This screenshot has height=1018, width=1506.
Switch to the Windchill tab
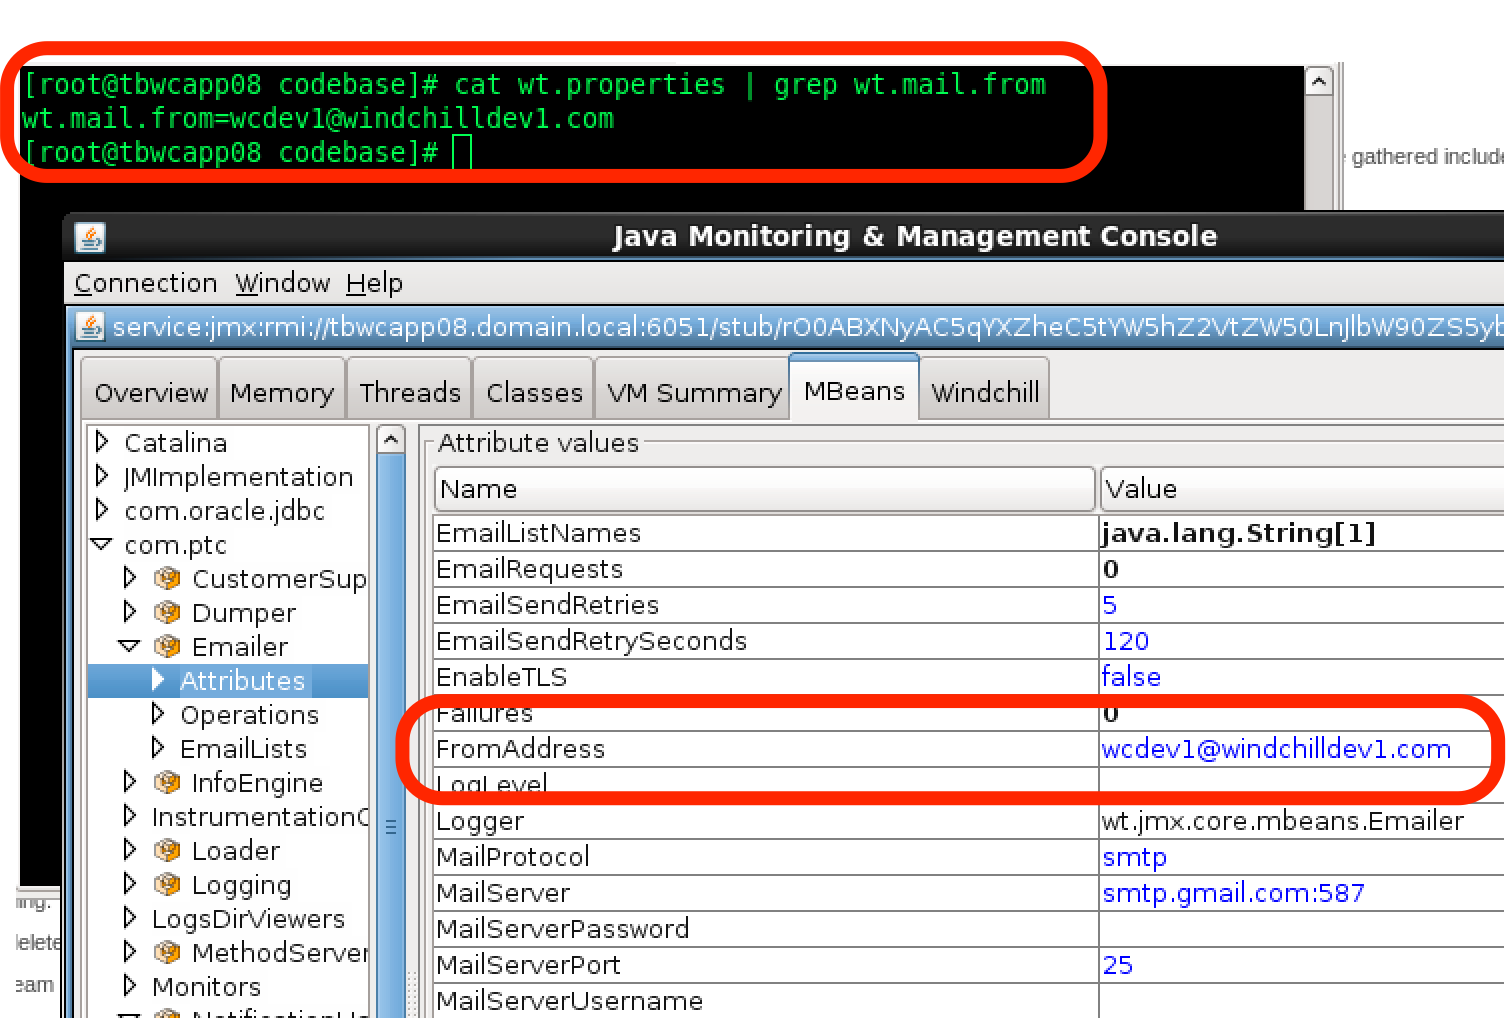point(985,393)
